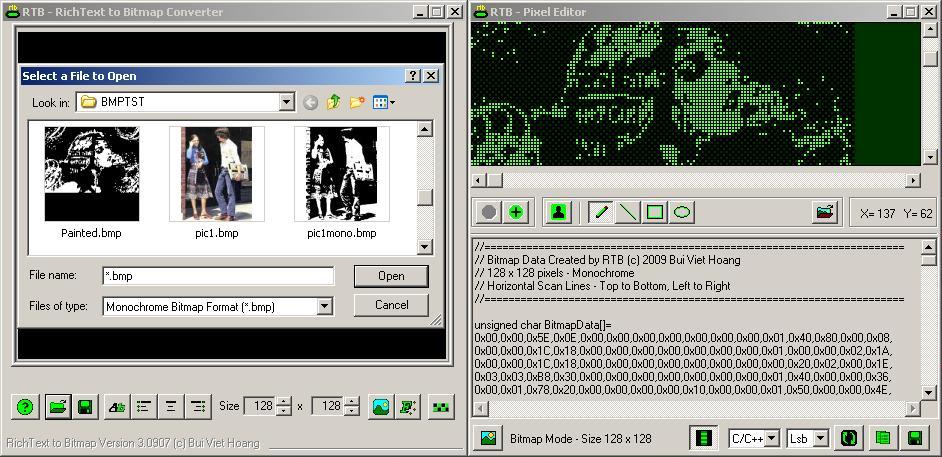Click the picture image icon beside size fields
Image resolution: width=942 pixels, height=457 pixels.
tap(381, 407)
